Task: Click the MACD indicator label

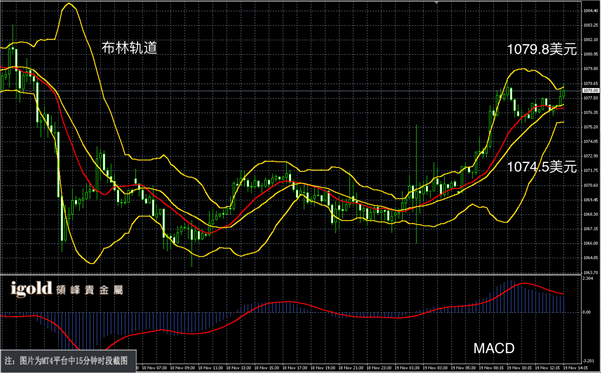Action: pyautogui.click(x=494, y=348)
